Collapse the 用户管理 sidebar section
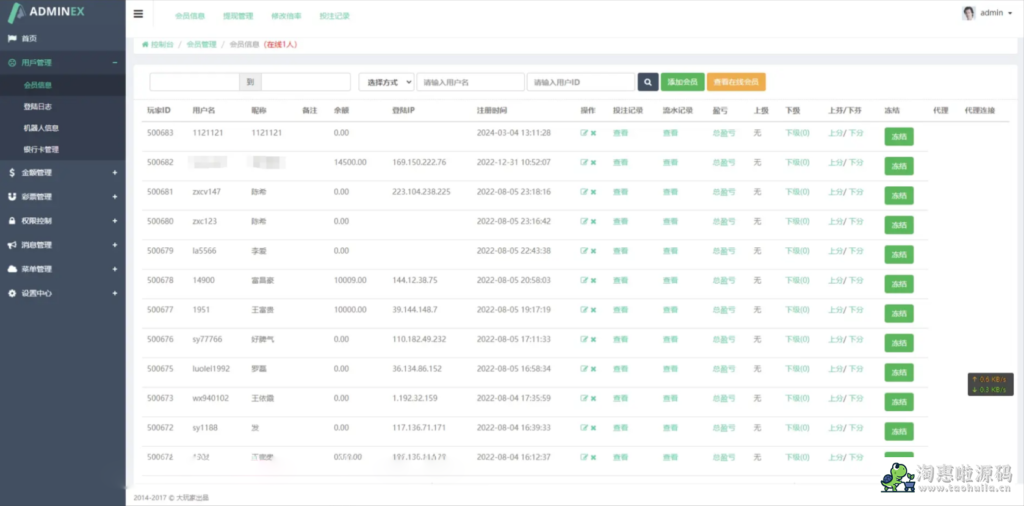The width and height of the screenshot is (1024, 506). [x=63, y=63]
